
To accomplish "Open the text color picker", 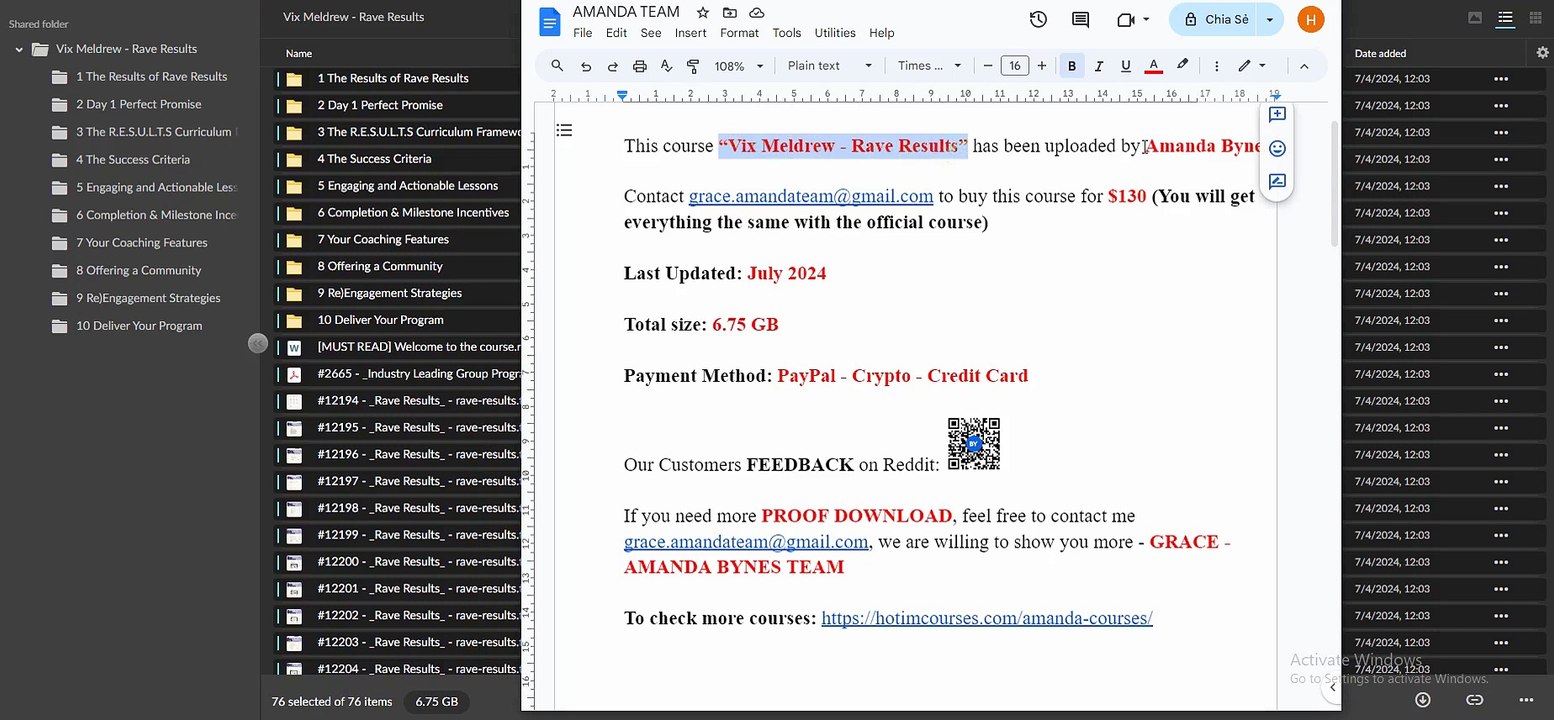I will click(1153, 66).
